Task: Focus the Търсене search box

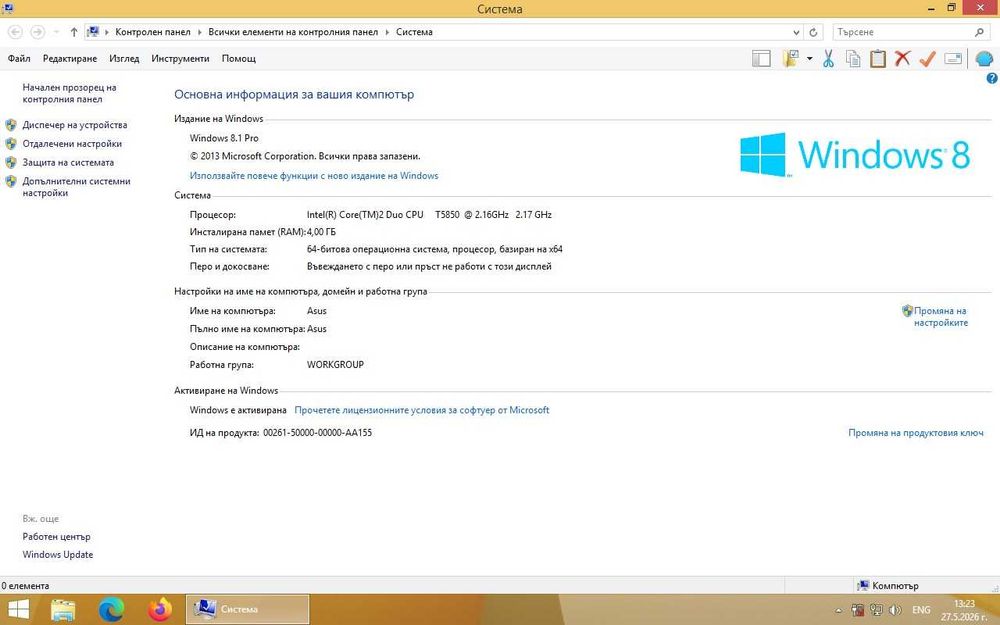Action: tap(902, 32)
